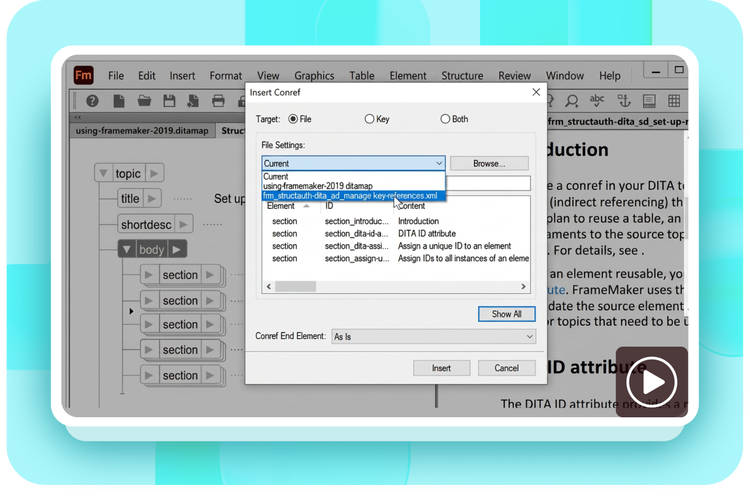Open the Graphics menu
Viewport: 750px width, 496px height.
(x=314, y=76)
